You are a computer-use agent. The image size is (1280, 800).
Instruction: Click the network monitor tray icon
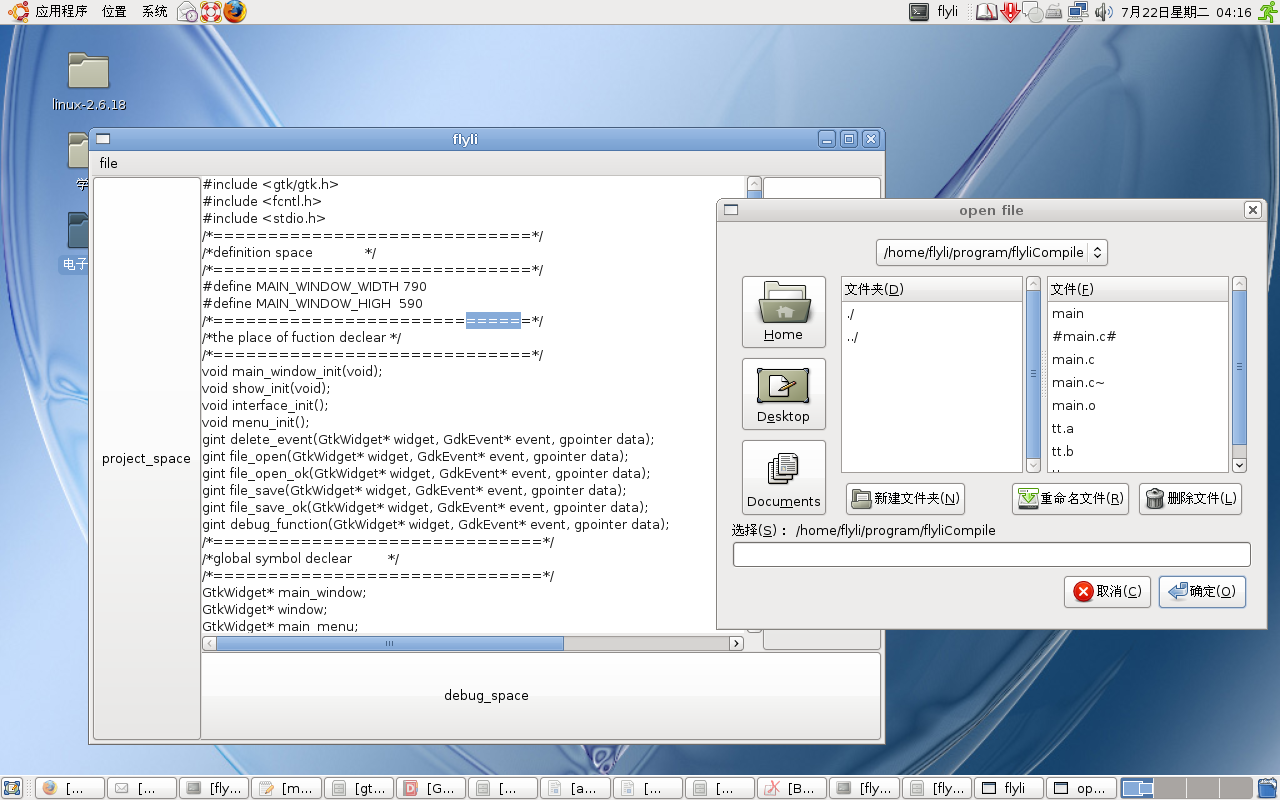pos(1078,12)
